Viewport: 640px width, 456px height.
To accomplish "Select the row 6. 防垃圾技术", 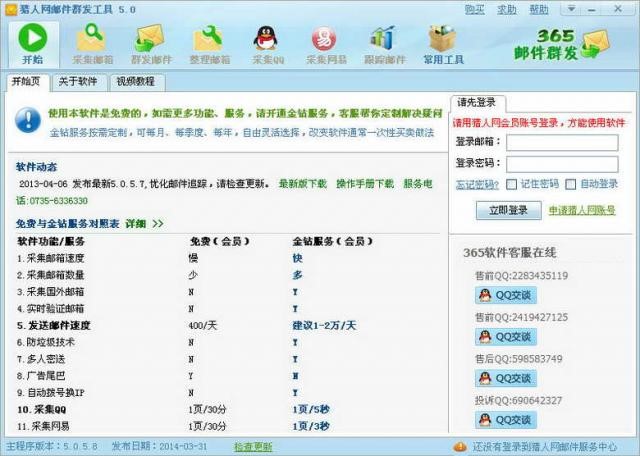I will coord(229,342).
